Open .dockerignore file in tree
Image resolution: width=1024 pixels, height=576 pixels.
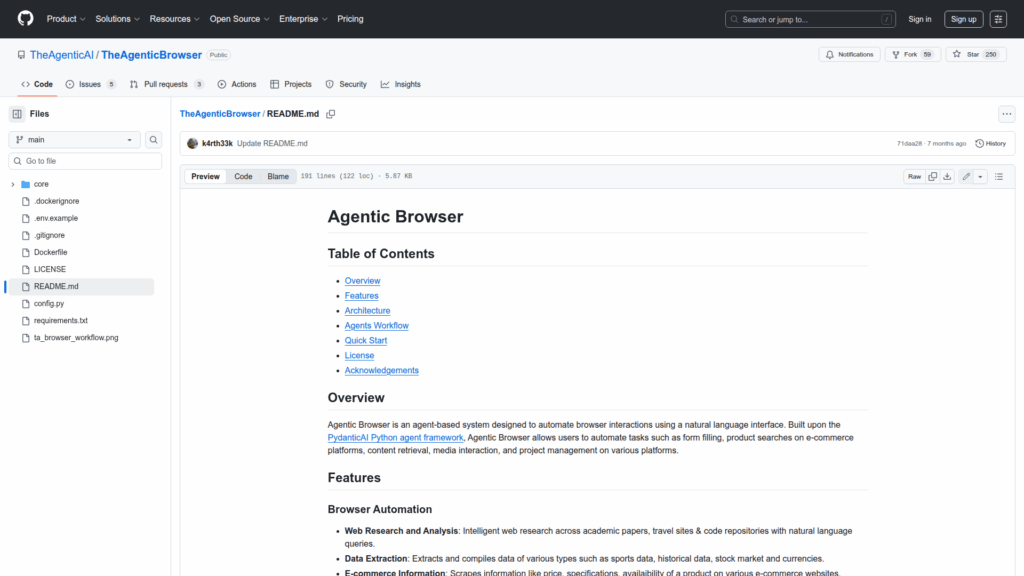pos(56,201)
